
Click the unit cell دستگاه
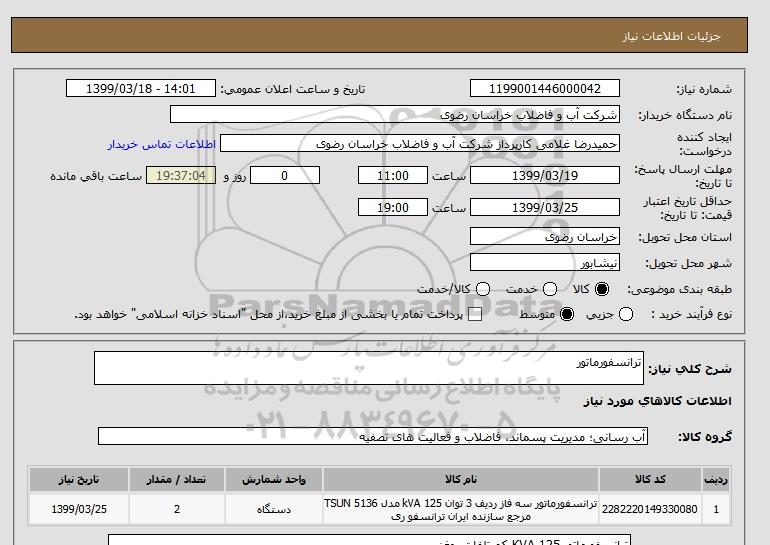pyautogui.click(x=274, y=509)
